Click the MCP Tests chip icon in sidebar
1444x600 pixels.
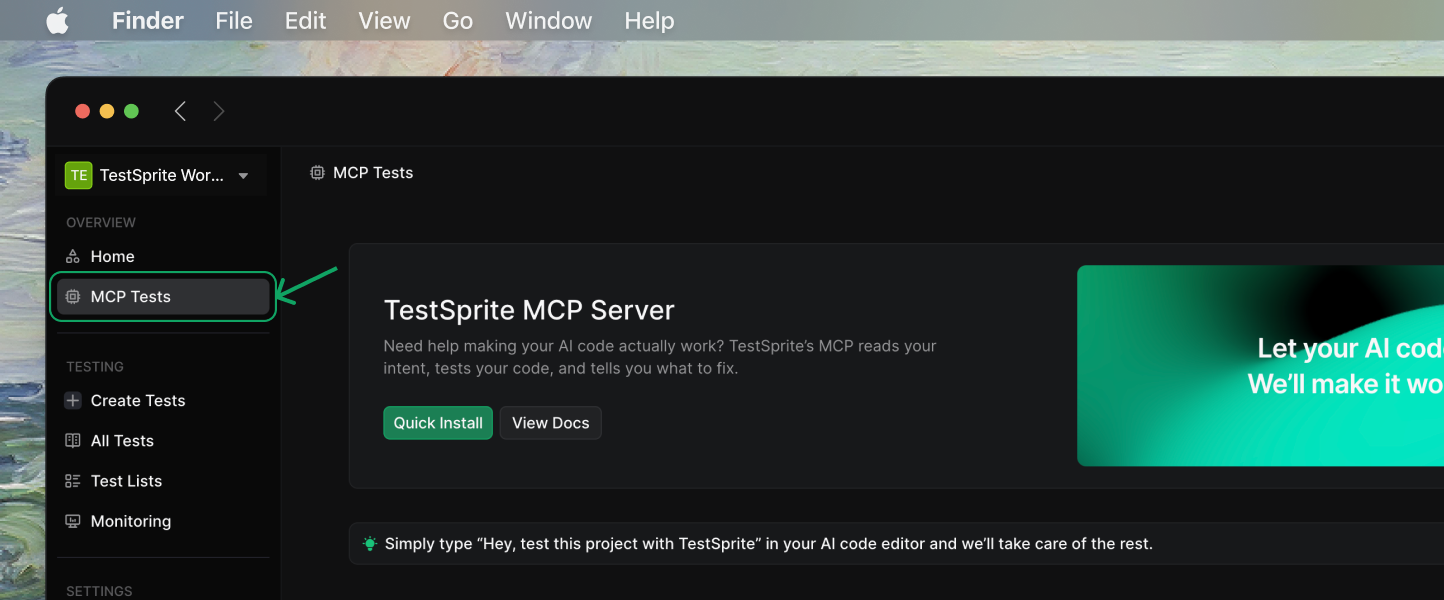[73, 297]
